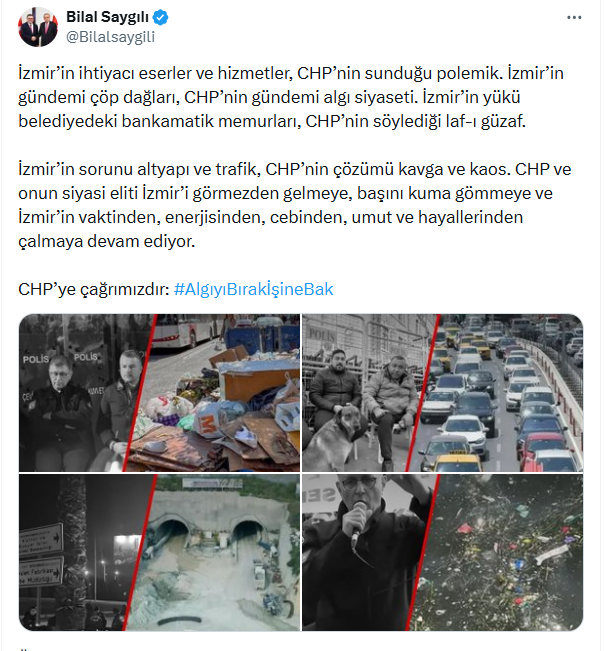Click the blue verified badge icon

(x=161, y=17)
